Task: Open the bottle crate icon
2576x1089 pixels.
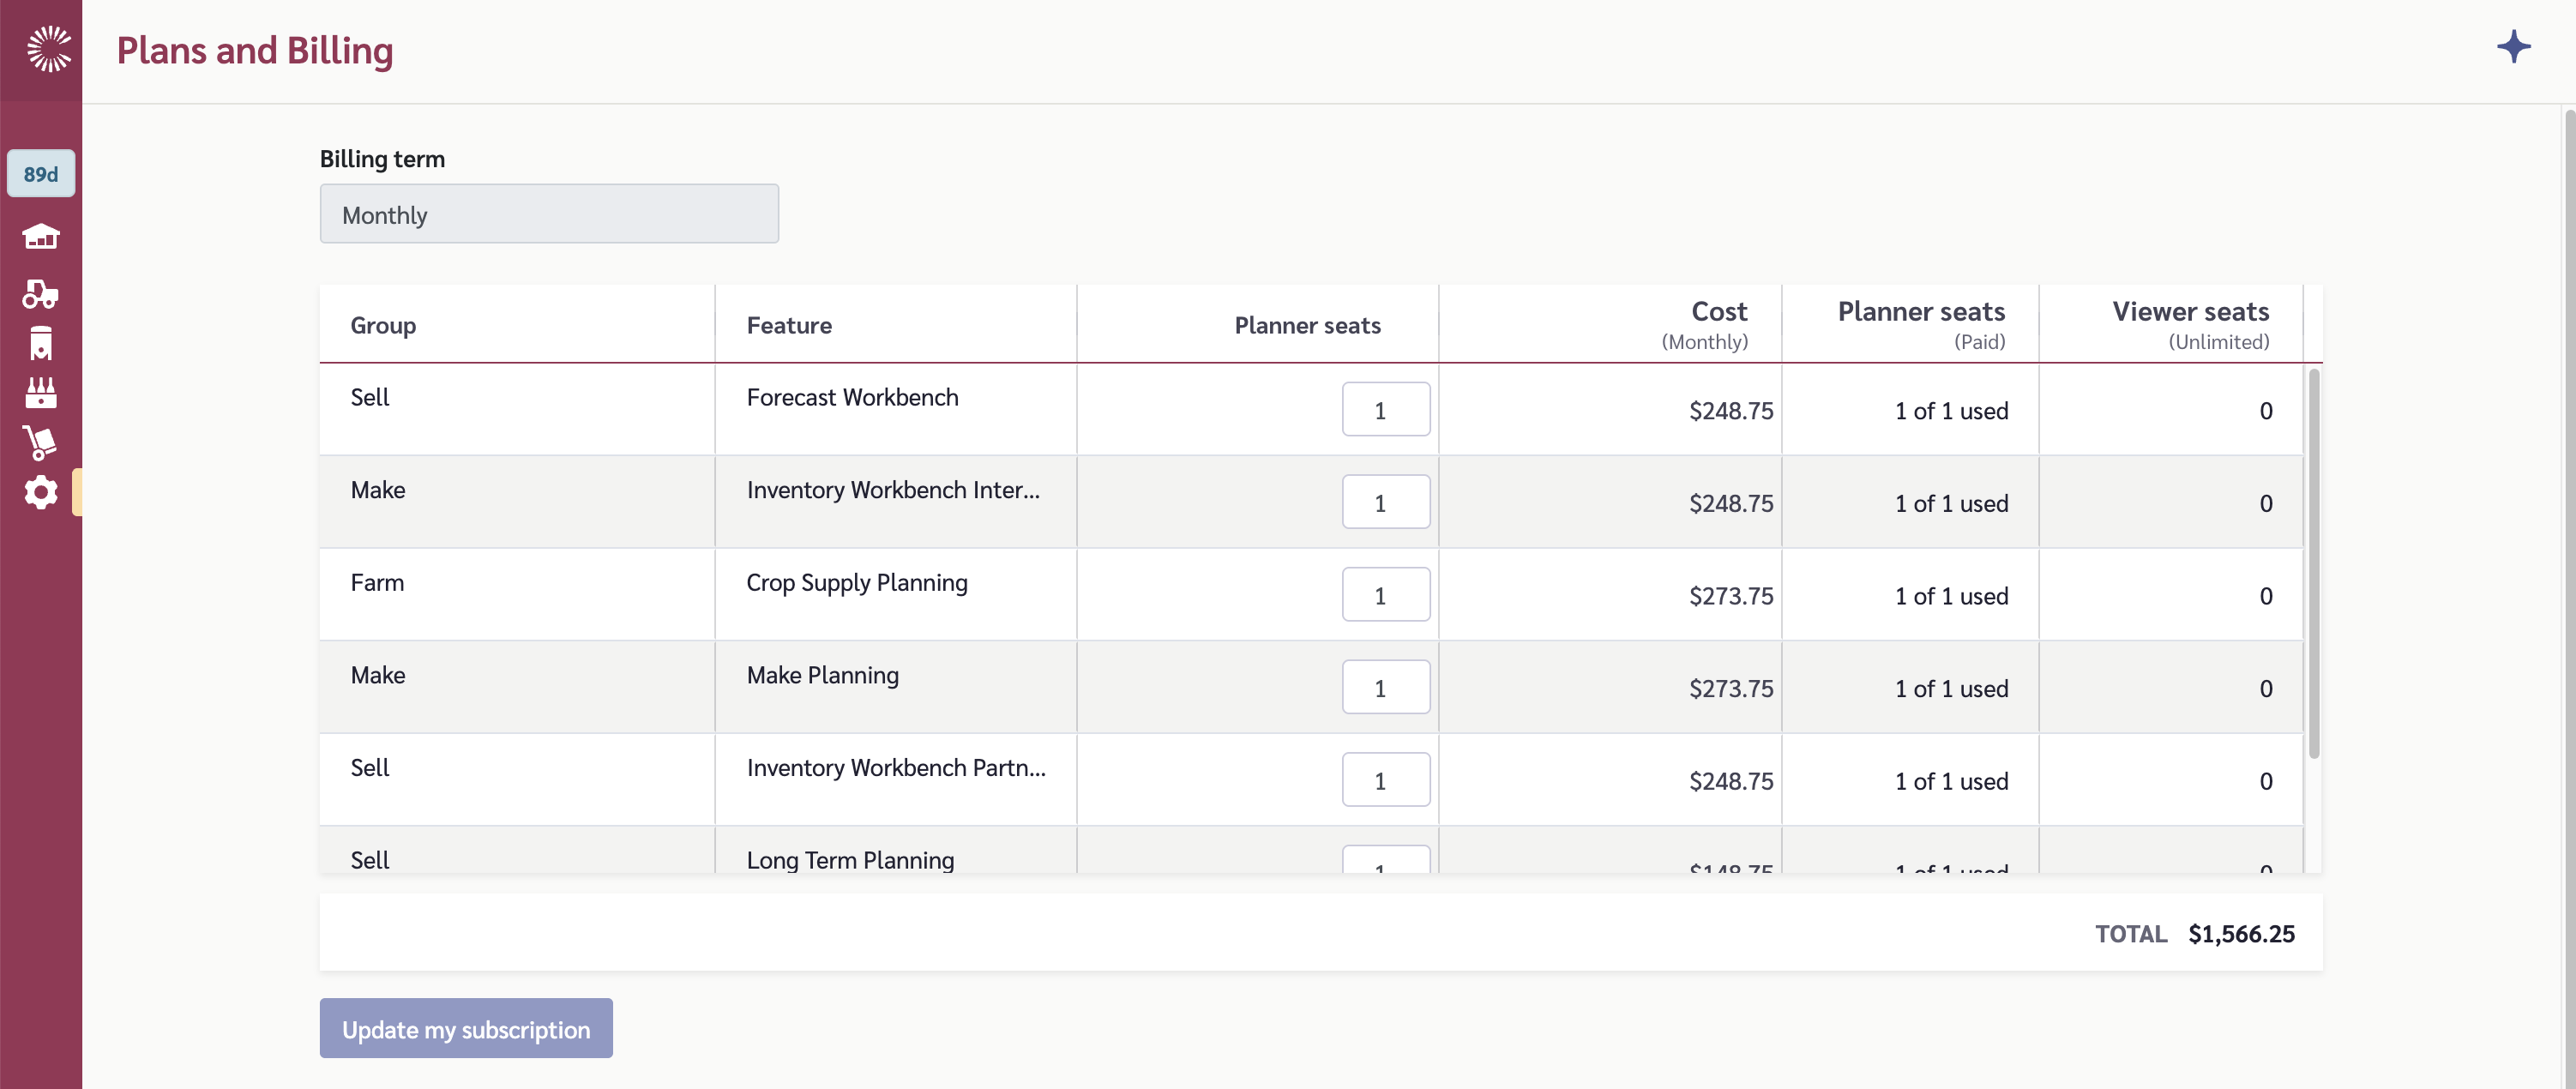Action: 41,393
